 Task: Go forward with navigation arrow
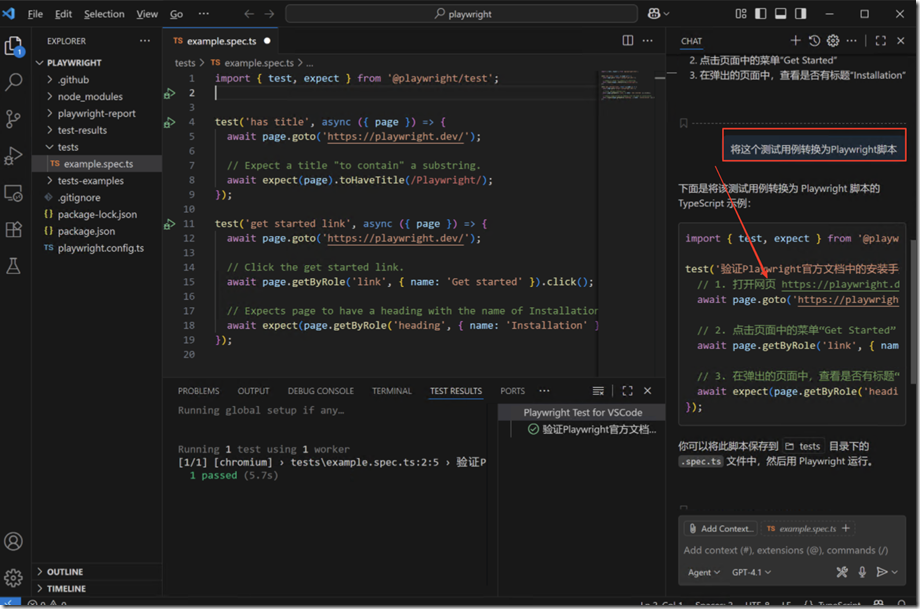(x=269, y=13)
